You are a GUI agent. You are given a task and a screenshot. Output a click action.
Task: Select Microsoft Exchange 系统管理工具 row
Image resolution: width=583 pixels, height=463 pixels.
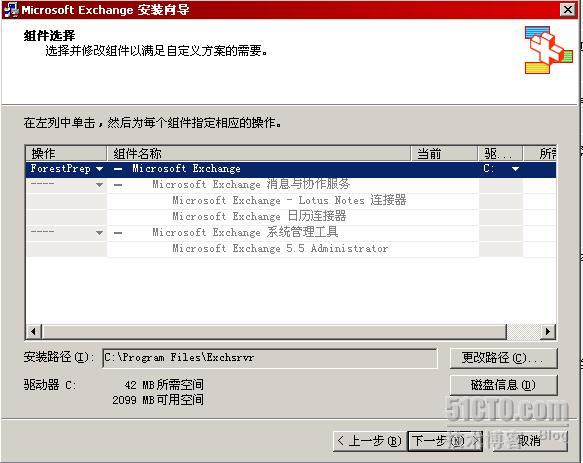click(291, 233)
